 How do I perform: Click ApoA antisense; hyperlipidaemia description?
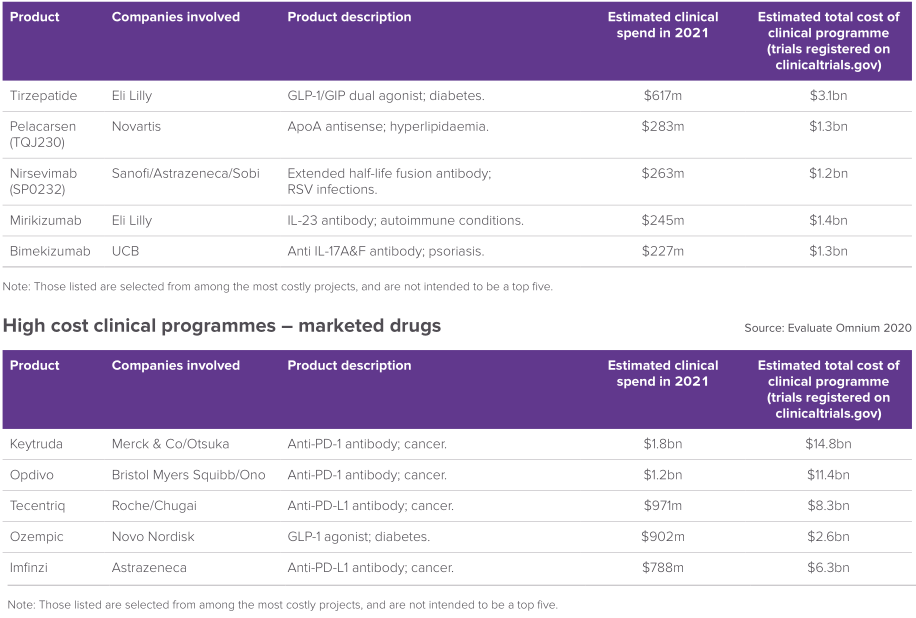tap(388, 126)
